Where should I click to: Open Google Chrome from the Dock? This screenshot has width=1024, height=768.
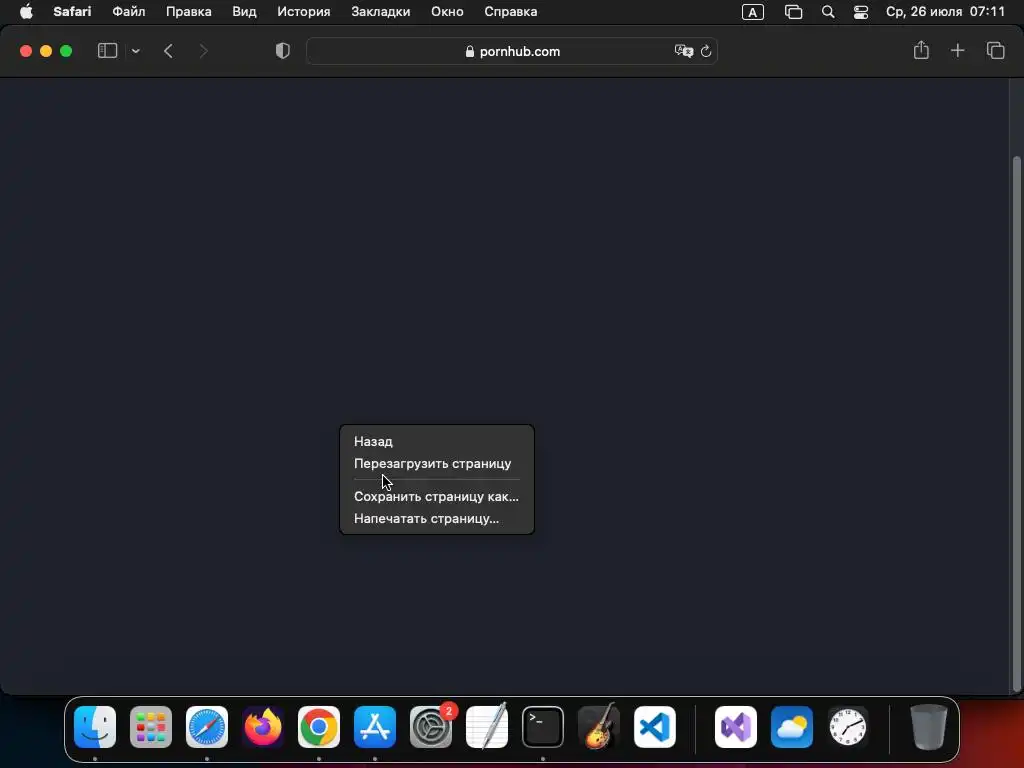[319, 727]
